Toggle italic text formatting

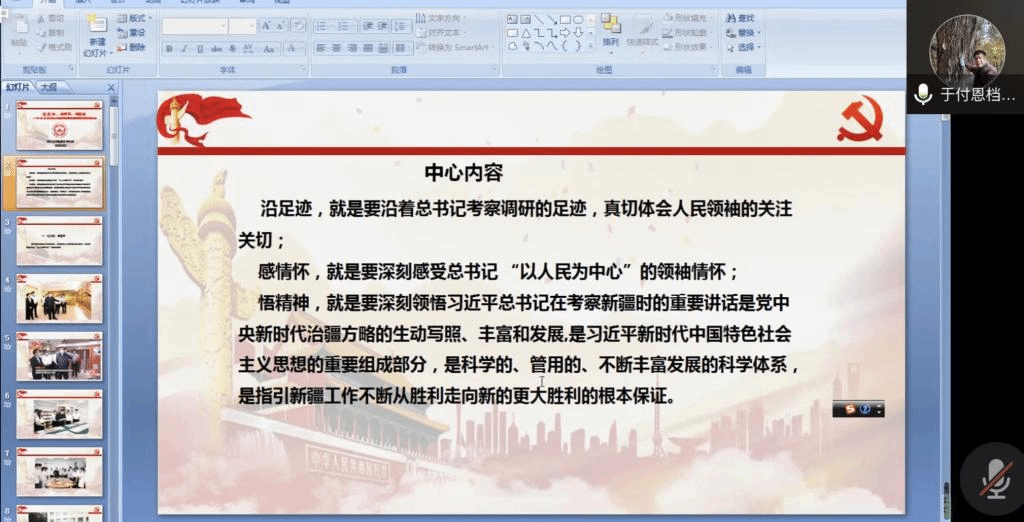coord(184,48)
